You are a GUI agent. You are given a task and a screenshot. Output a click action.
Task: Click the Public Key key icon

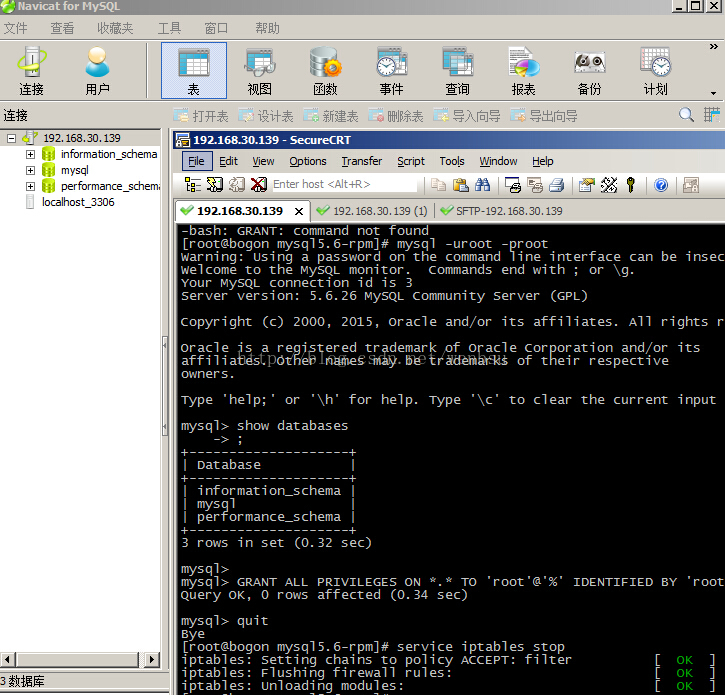coord(631,185)
